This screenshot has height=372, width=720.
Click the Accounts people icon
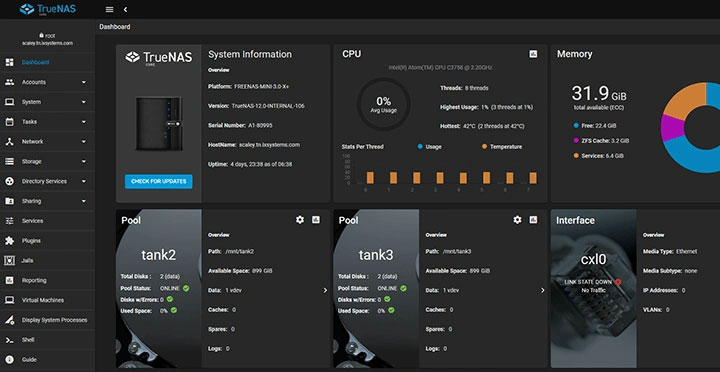pos(9,82)
